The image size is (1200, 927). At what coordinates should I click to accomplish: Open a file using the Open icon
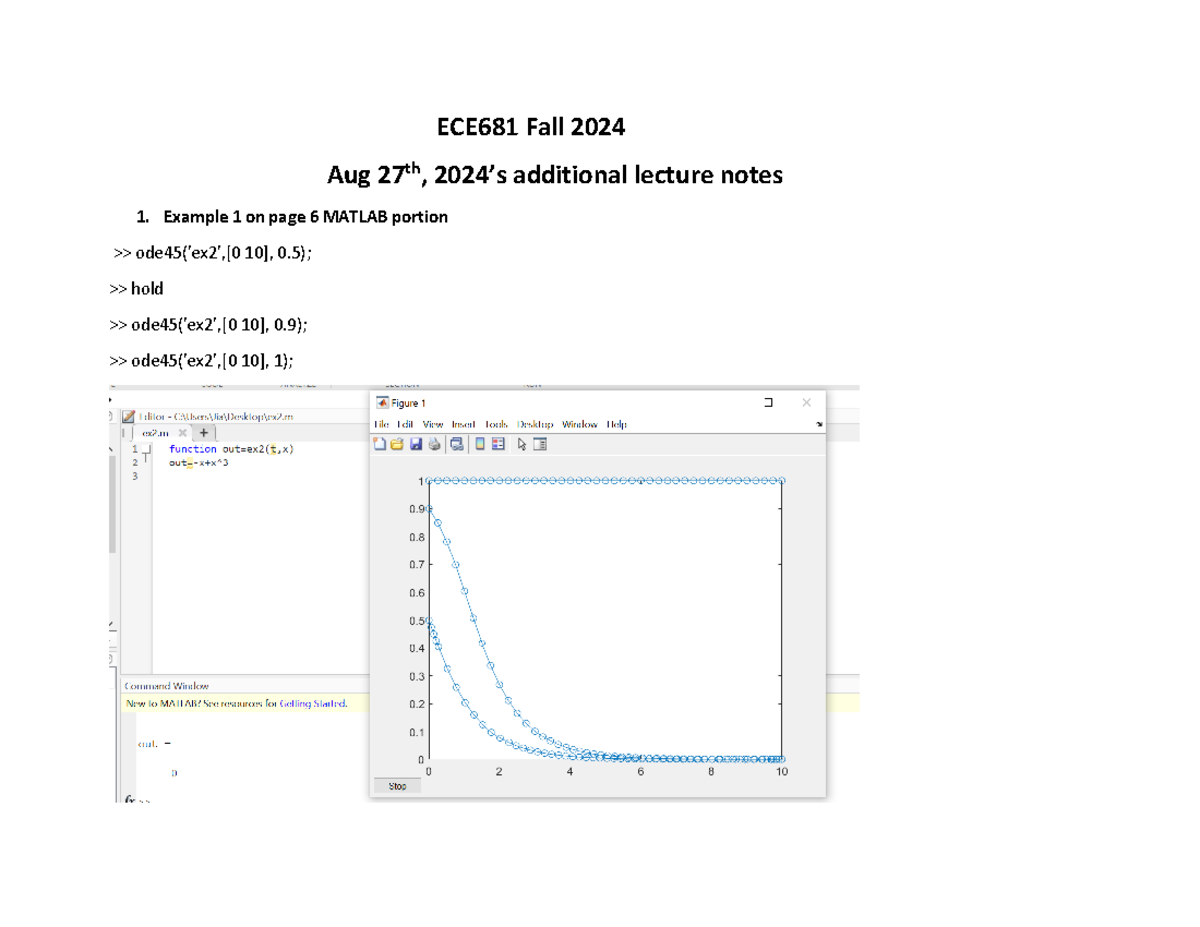click(397, 445)
